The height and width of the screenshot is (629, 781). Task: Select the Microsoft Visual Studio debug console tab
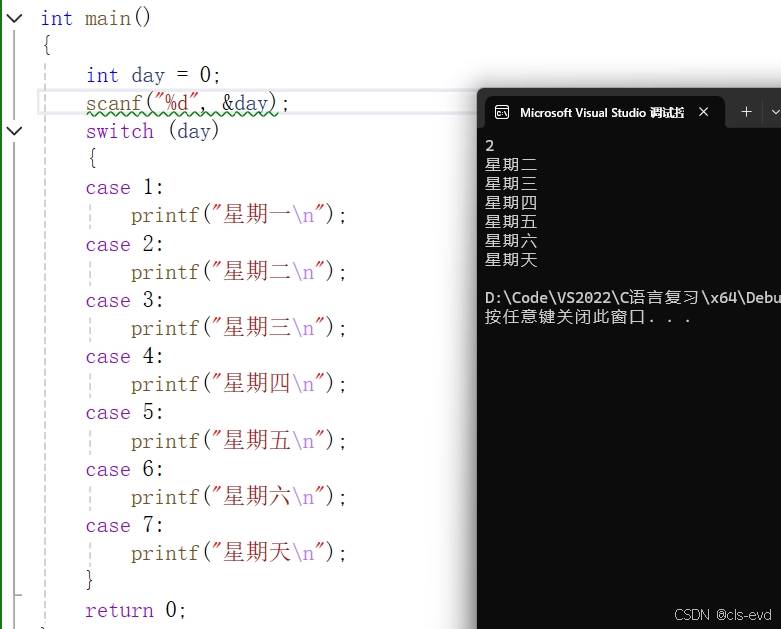pos(604,112)
